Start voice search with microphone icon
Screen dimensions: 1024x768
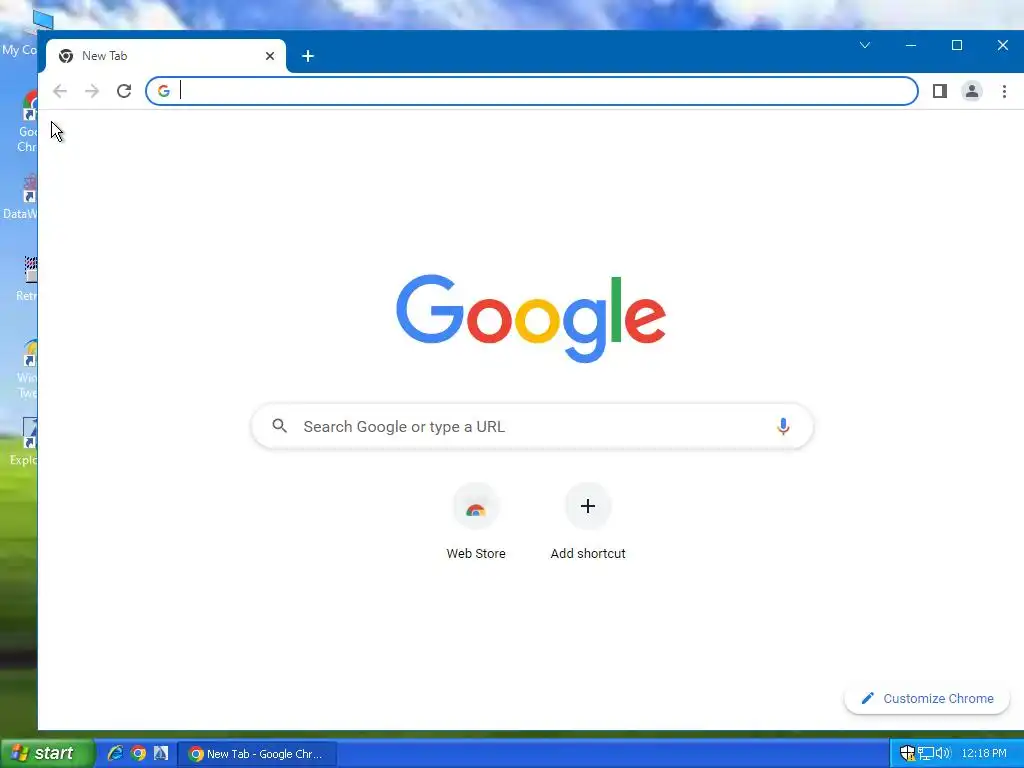783,426
